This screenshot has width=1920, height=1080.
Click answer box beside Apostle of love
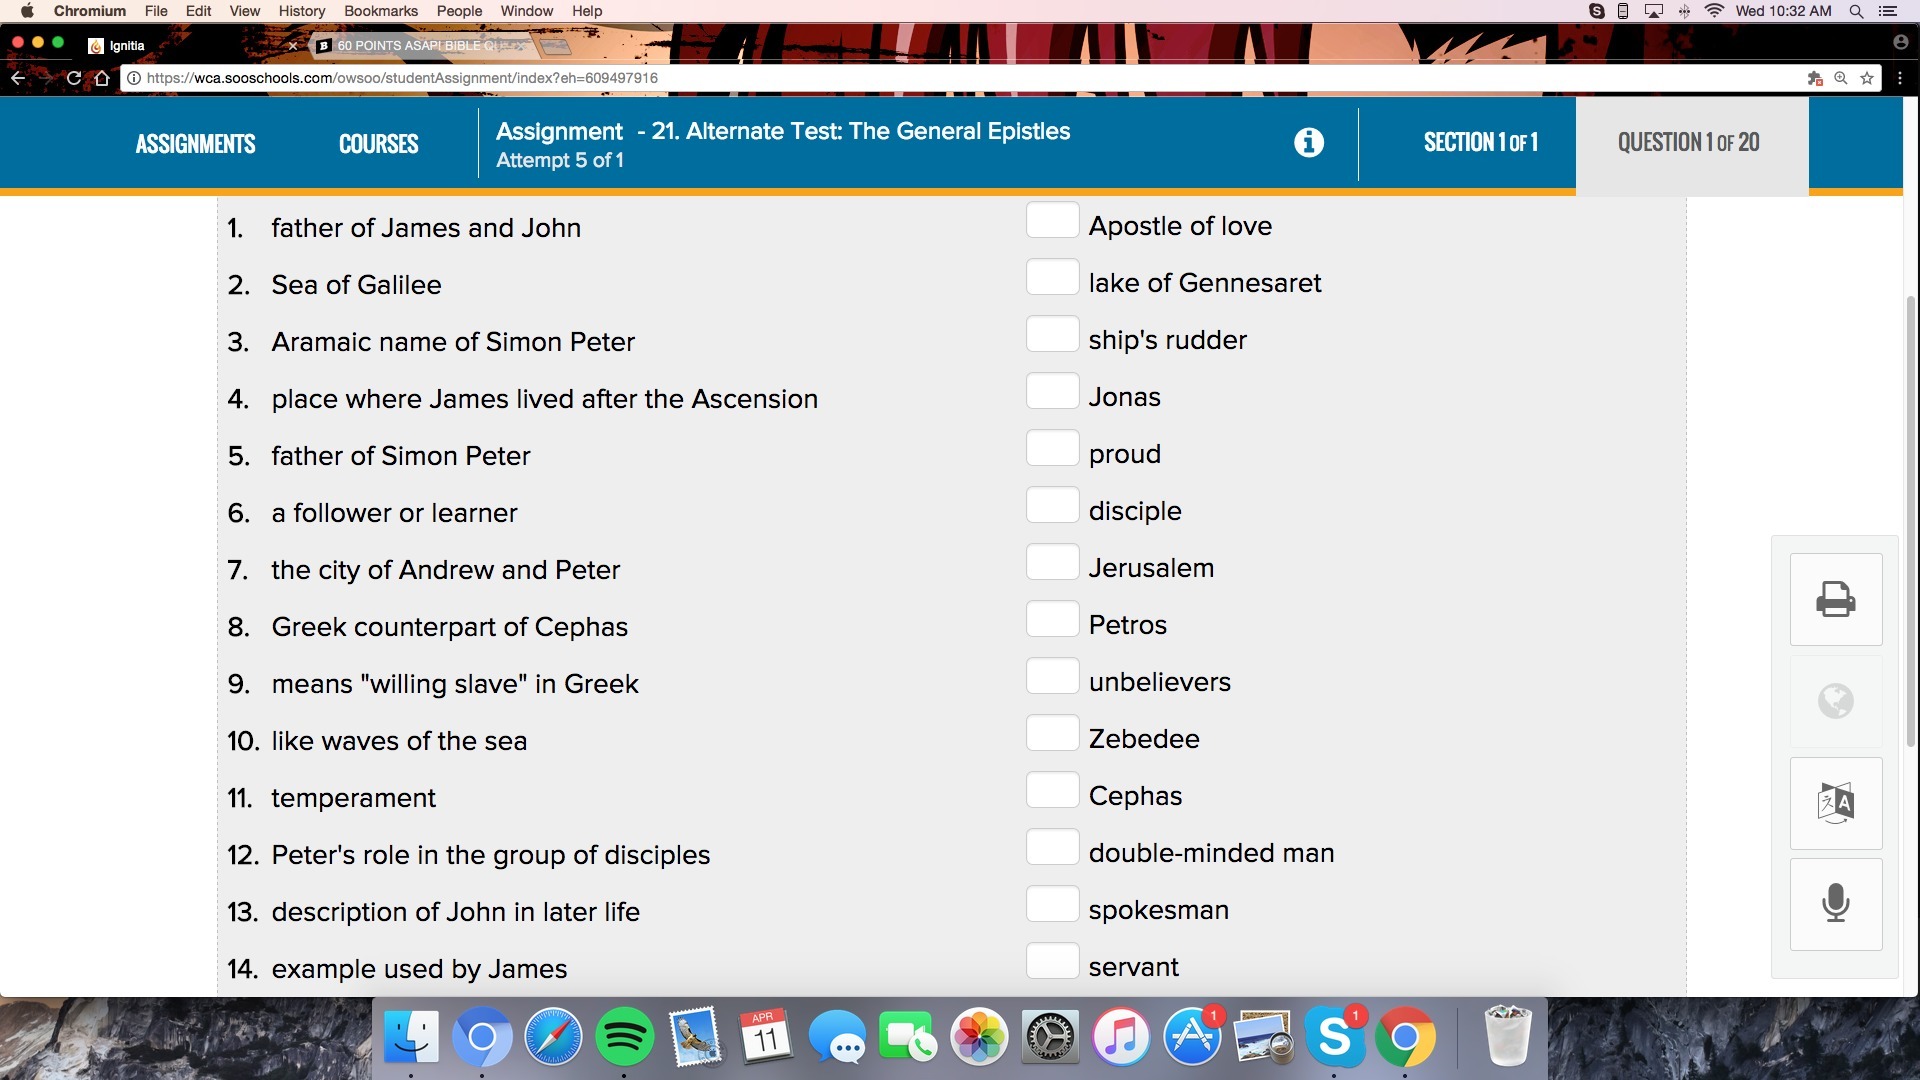(1052, 220)
